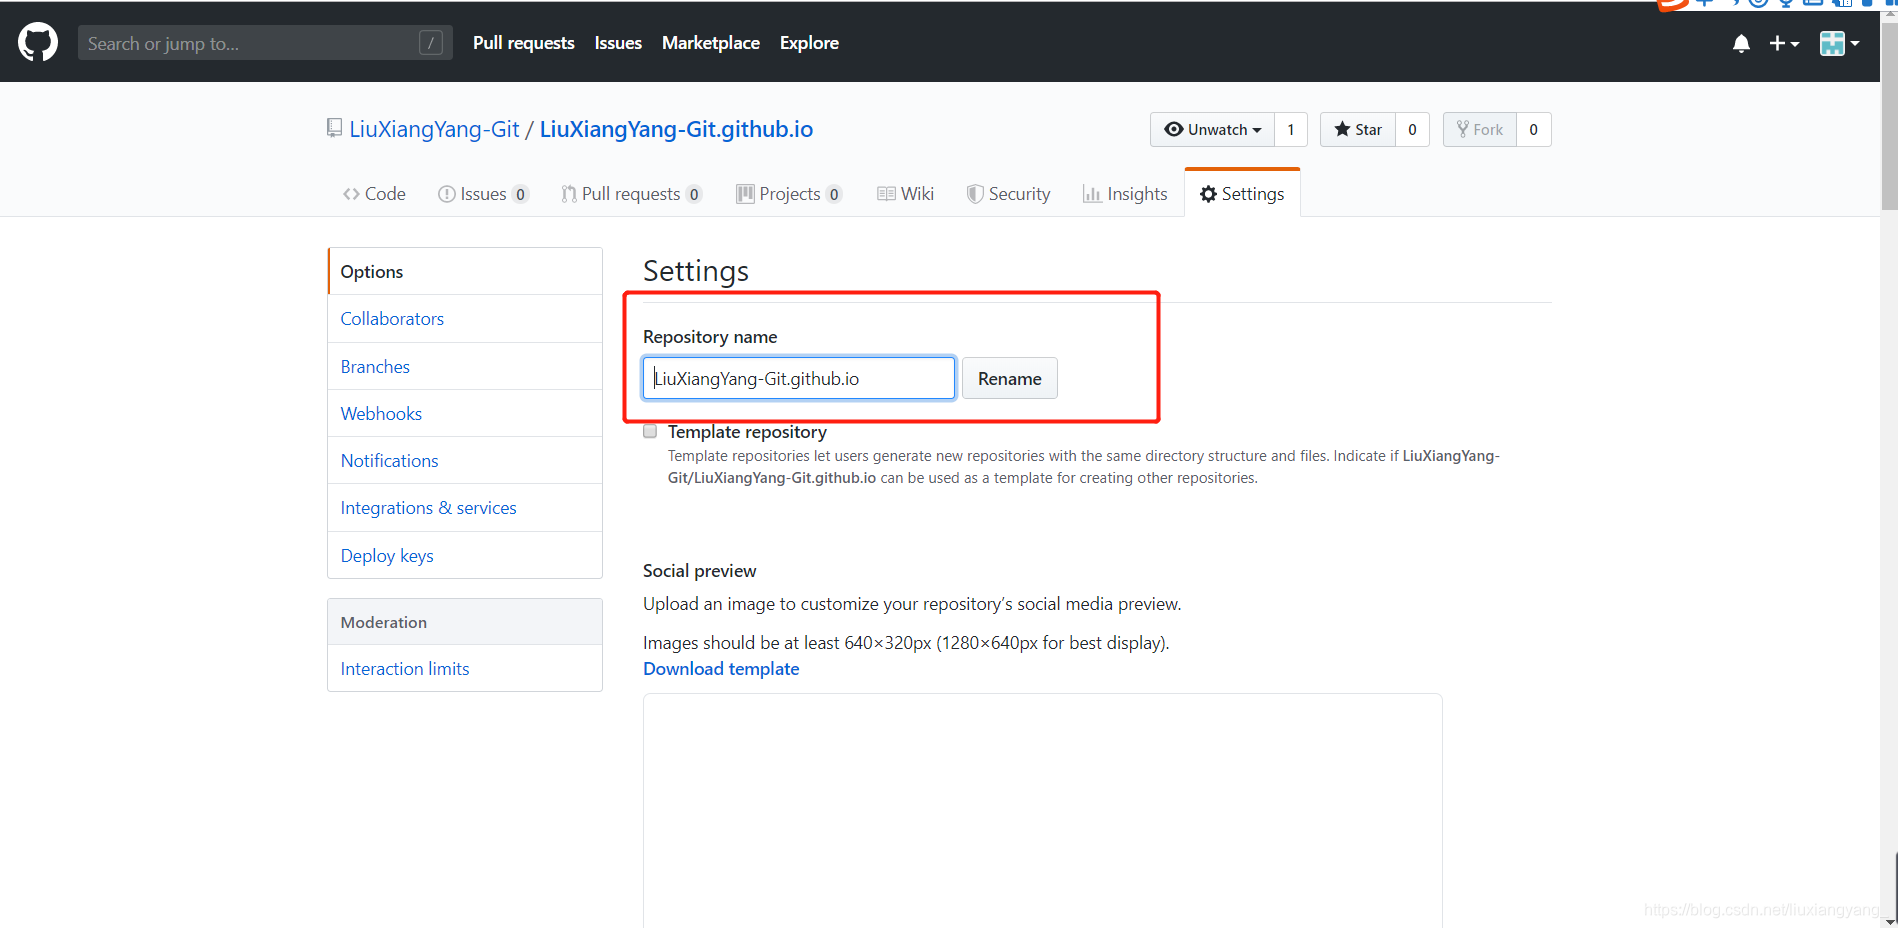
Task: Open Pull requests in top navigation
Action: coord(524,43)
